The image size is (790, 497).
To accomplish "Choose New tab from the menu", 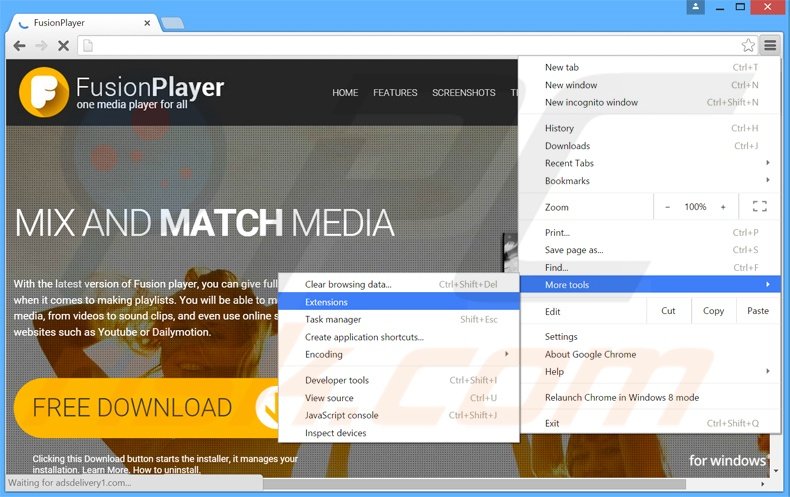I will click(x=649, y=67).
